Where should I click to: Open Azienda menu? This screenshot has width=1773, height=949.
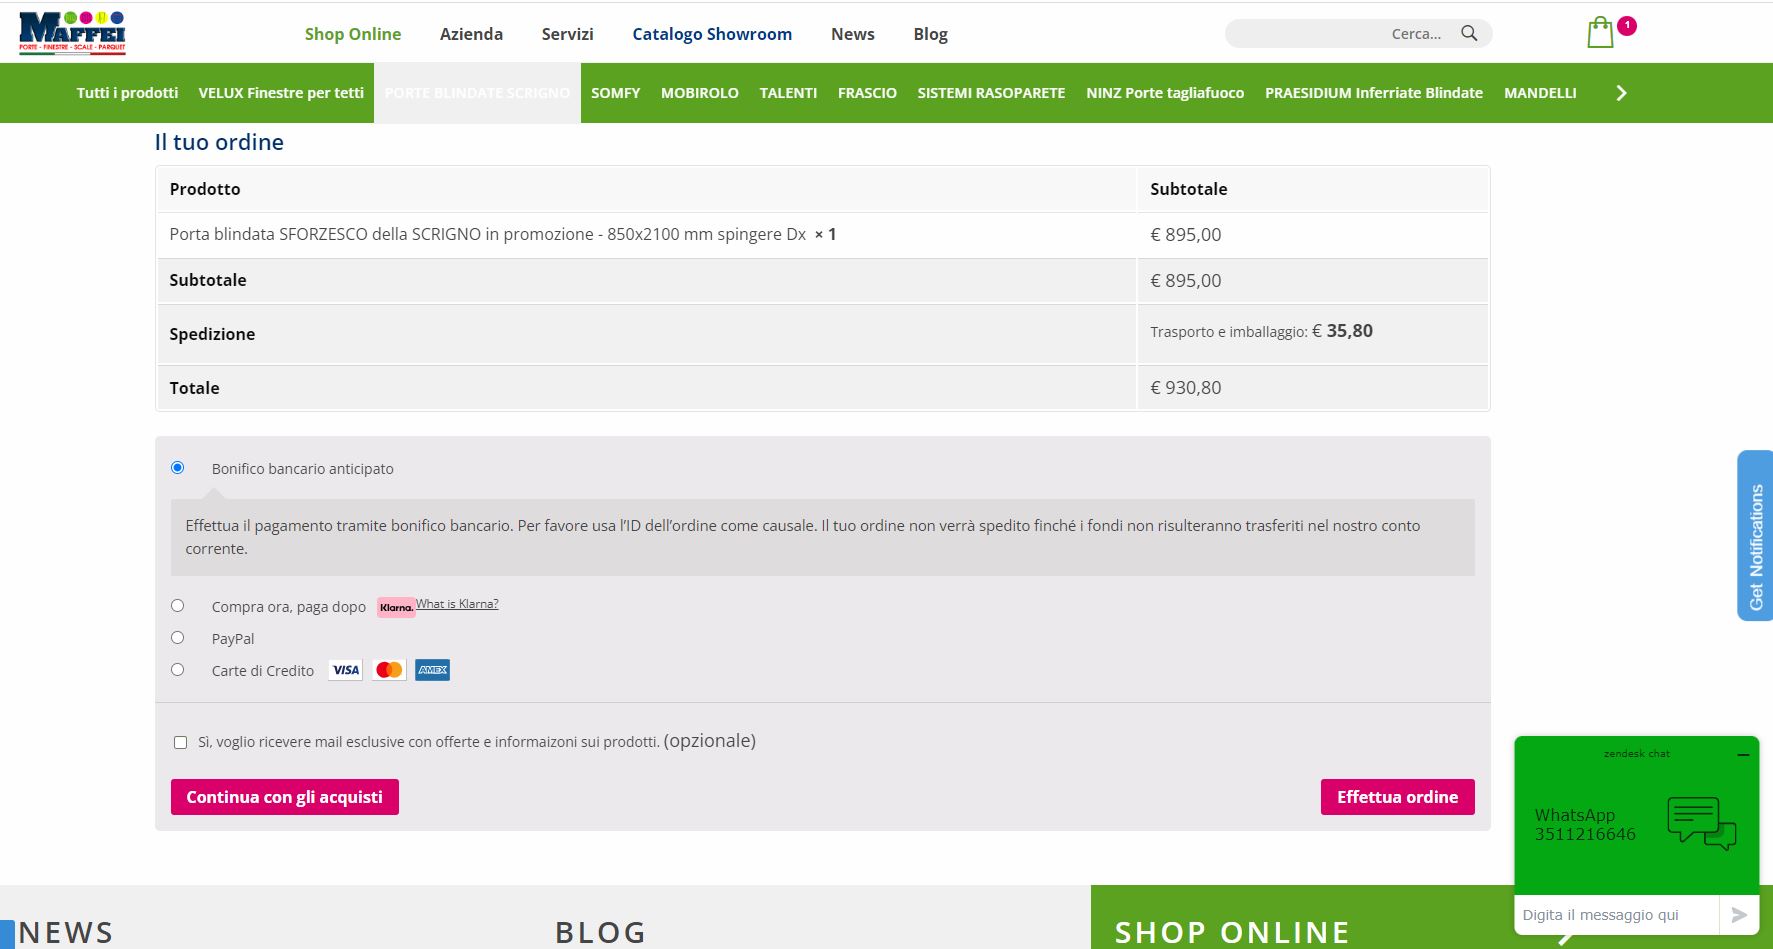click(471, 34)
